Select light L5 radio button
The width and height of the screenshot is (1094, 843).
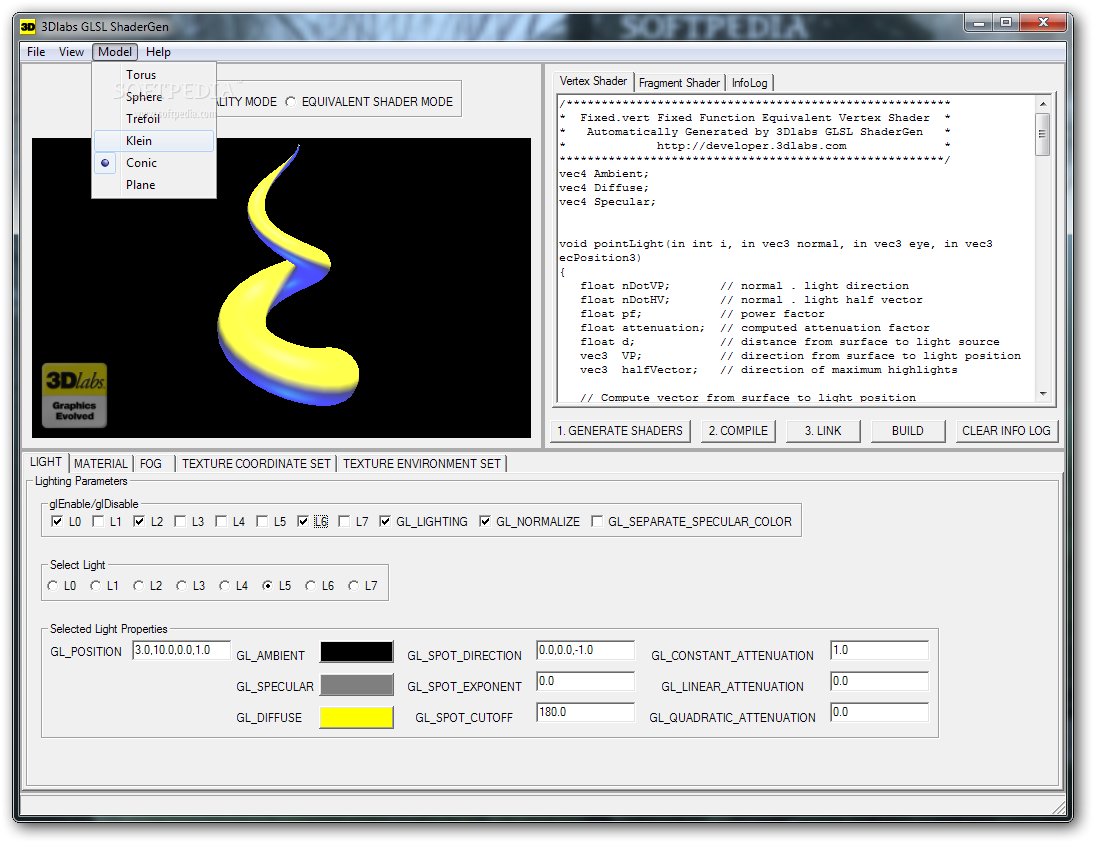coord(267,586)
